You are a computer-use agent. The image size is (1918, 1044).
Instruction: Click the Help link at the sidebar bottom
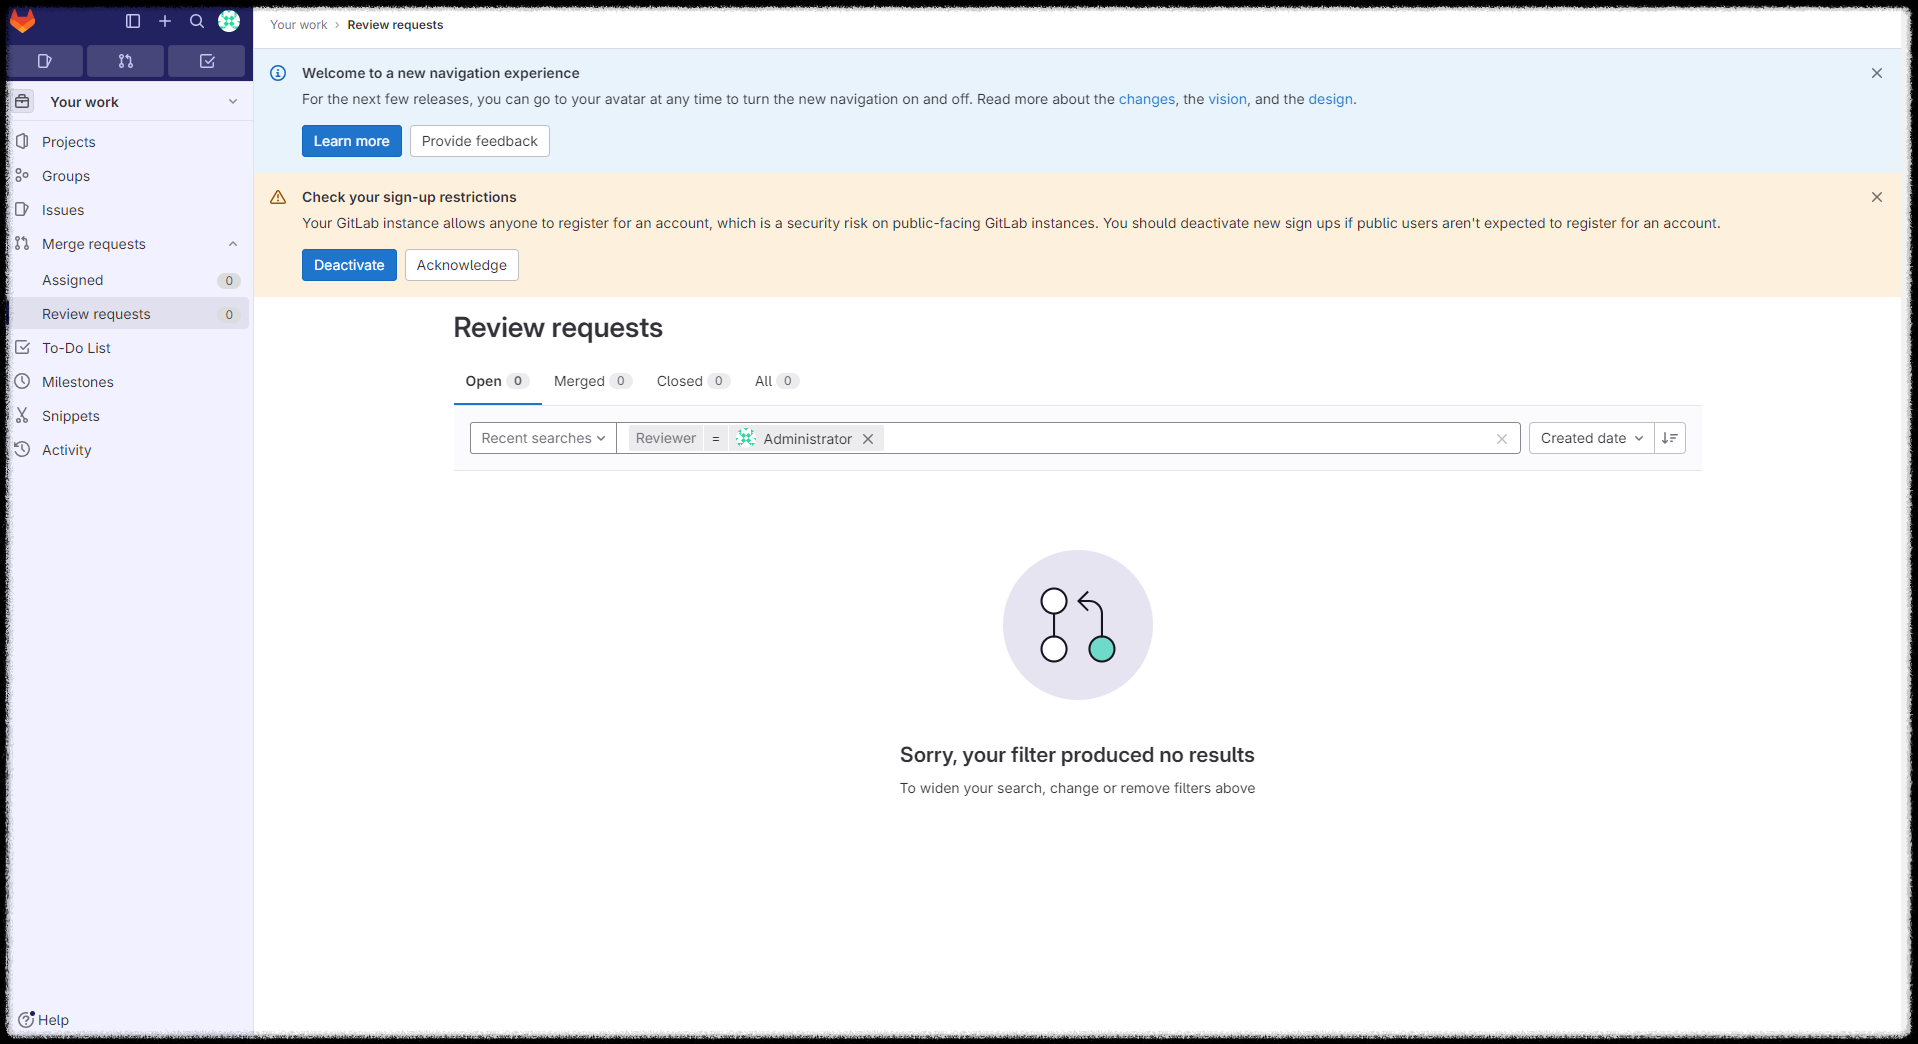point(44,1020)
